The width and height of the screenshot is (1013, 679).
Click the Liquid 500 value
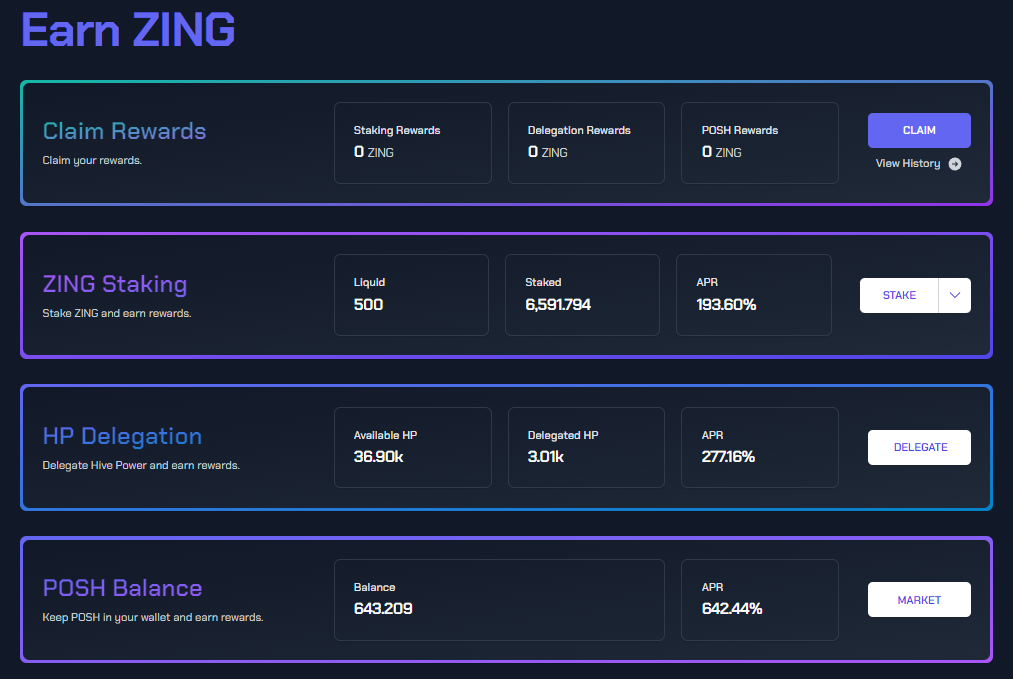tap(368, 304)
